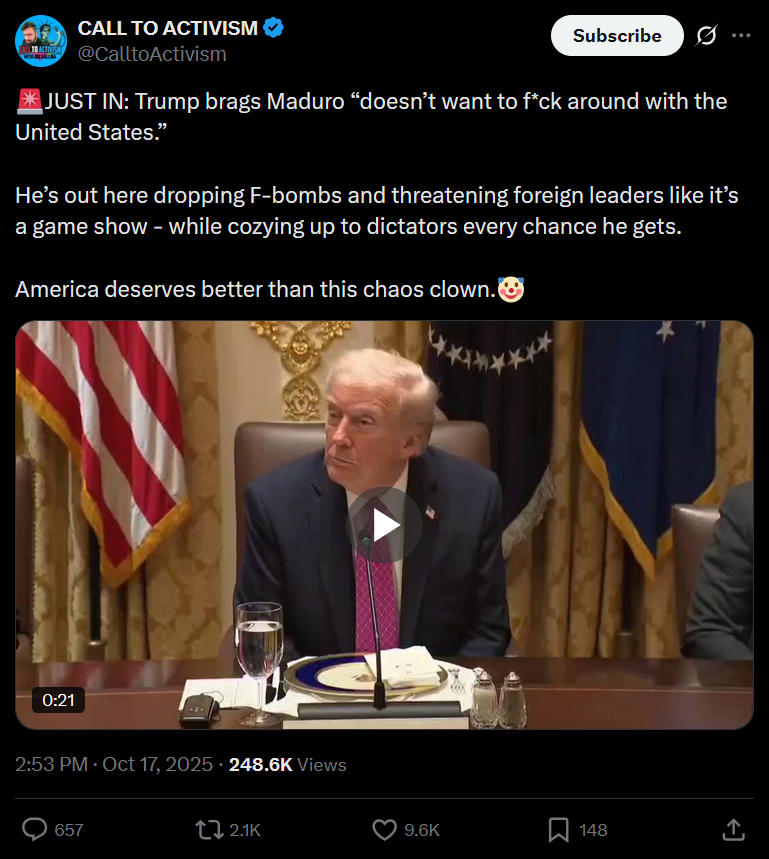Subscribe to Call to Activism

617,36
